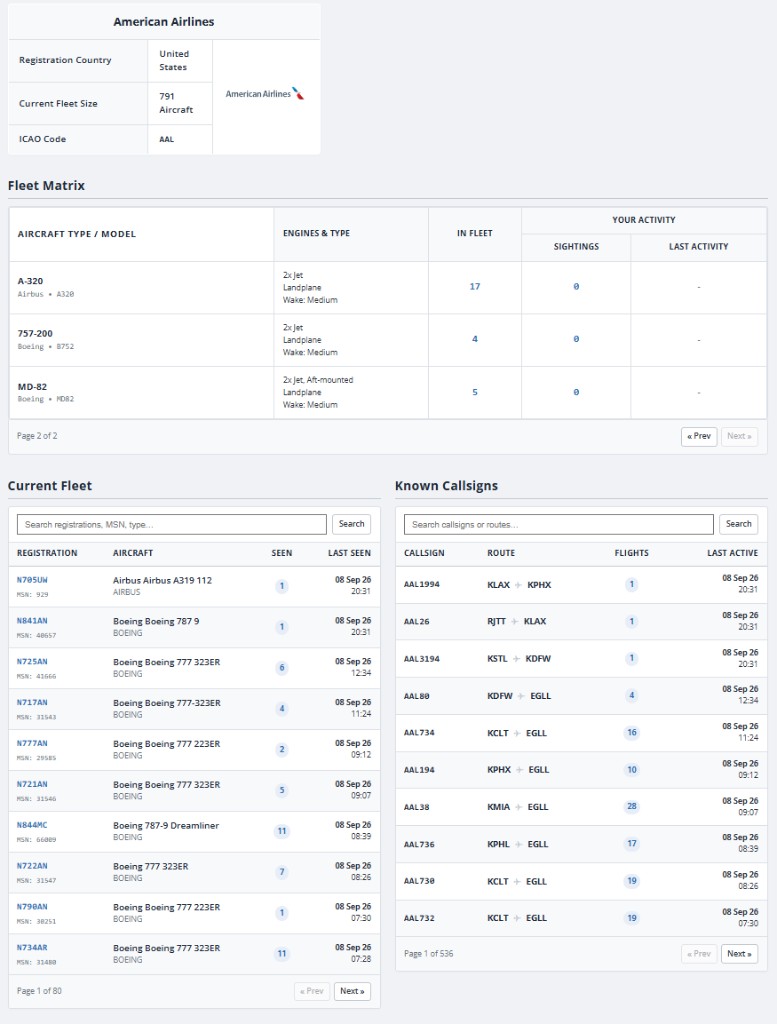The width and height of the screenshot is (777, 1024).
Task: Select callsign AAL38
Action: pos(417,807)
